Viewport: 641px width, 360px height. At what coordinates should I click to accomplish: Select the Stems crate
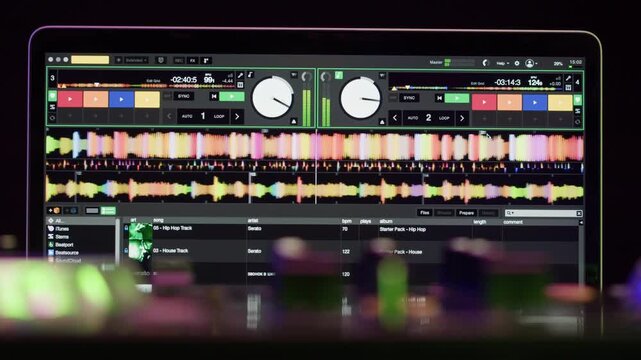(62, 237)
